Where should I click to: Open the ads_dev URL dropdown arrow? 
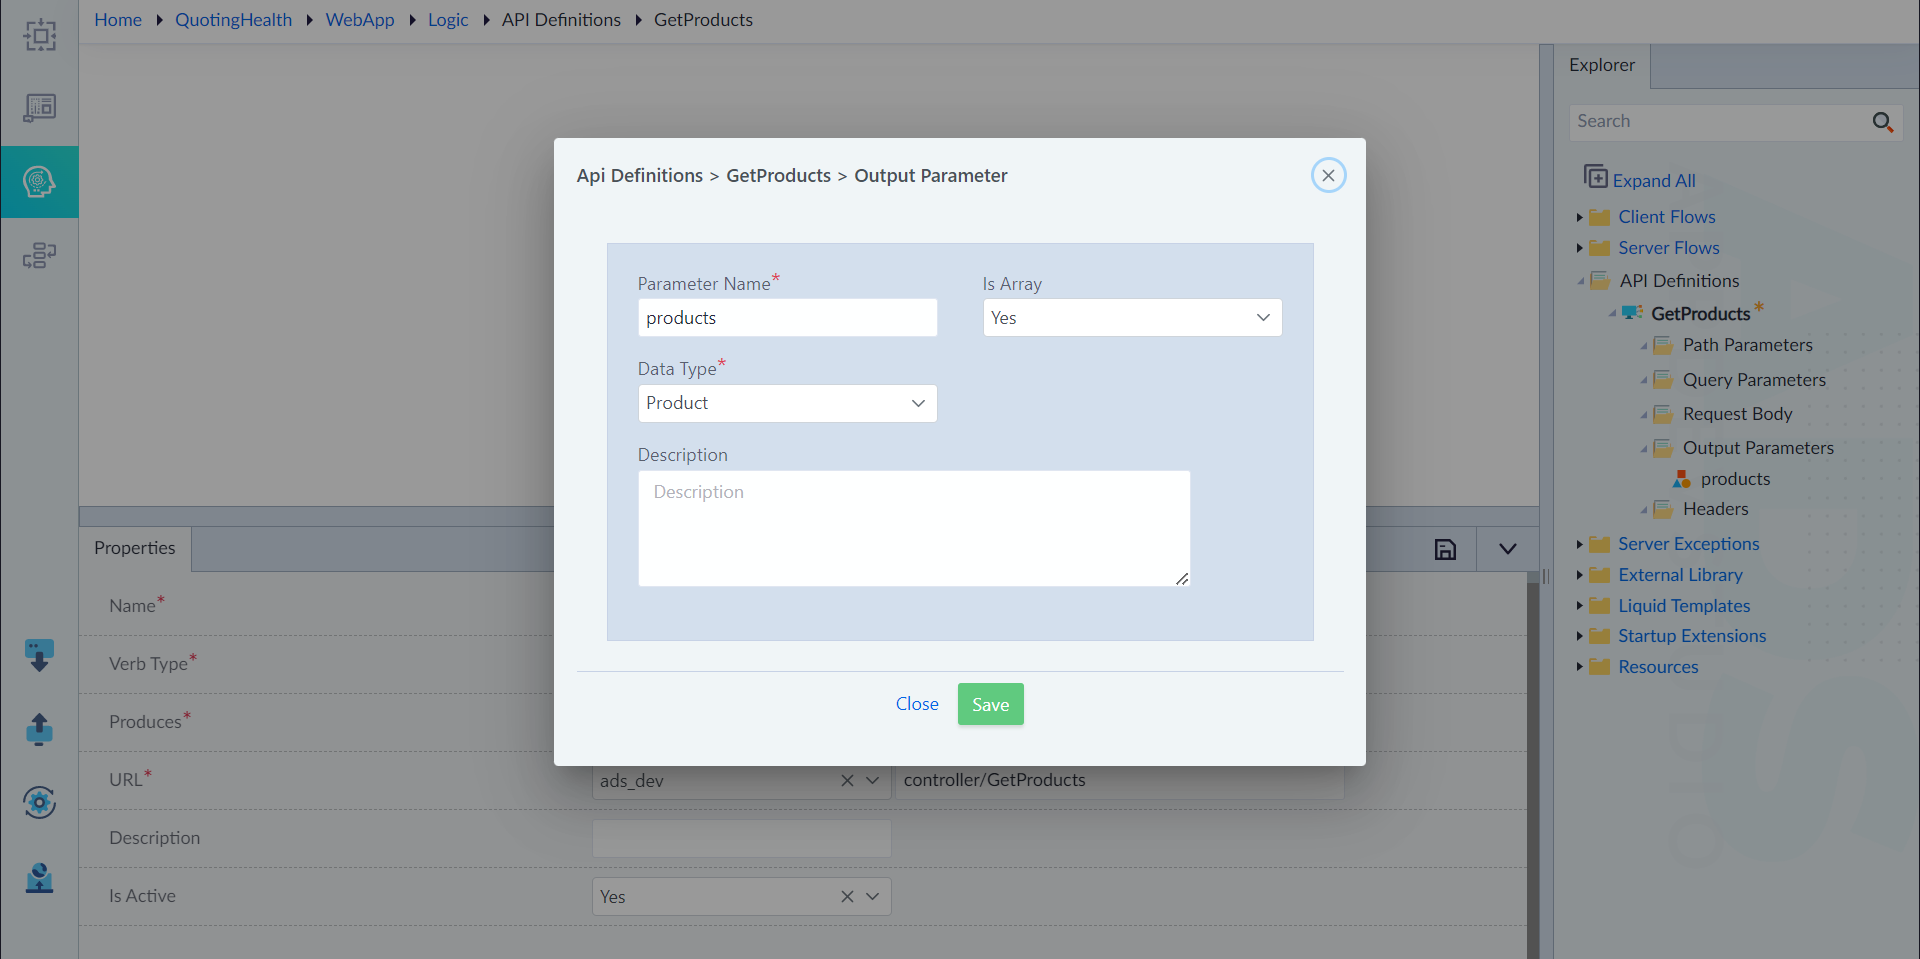872,781
